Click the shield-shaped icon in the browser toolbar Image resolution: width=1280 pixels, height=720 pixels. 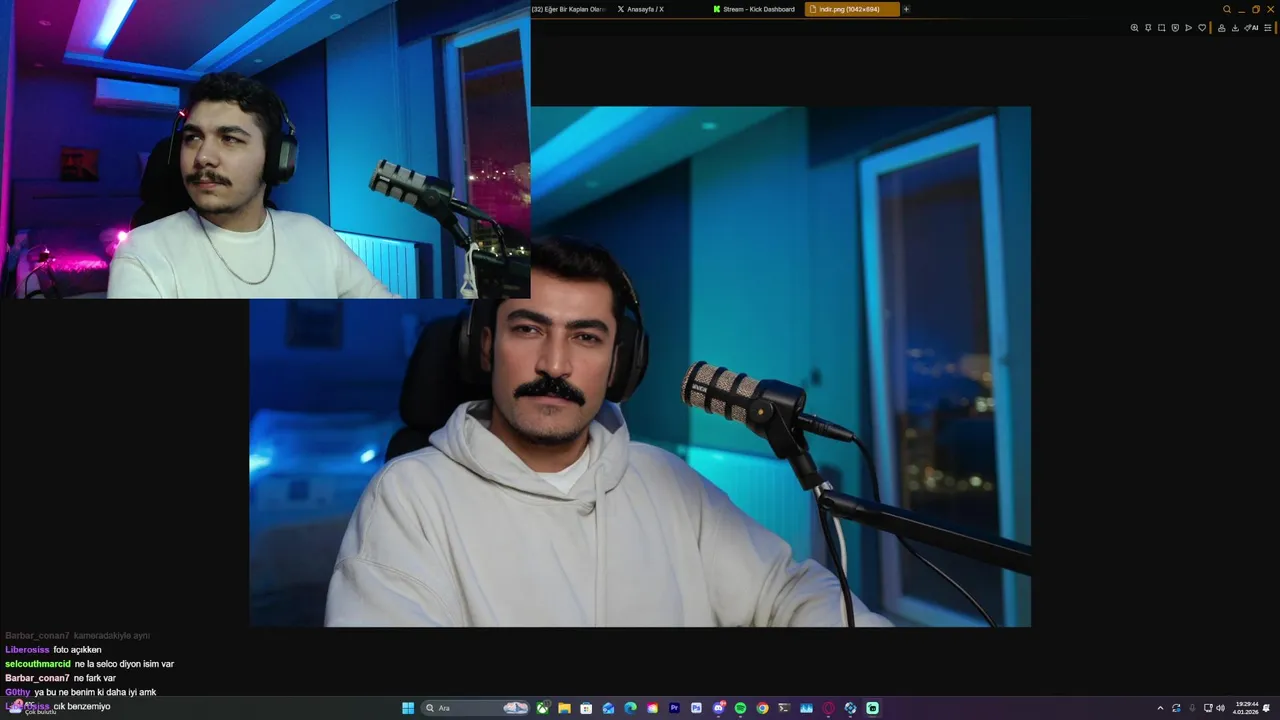[1175, 28]
